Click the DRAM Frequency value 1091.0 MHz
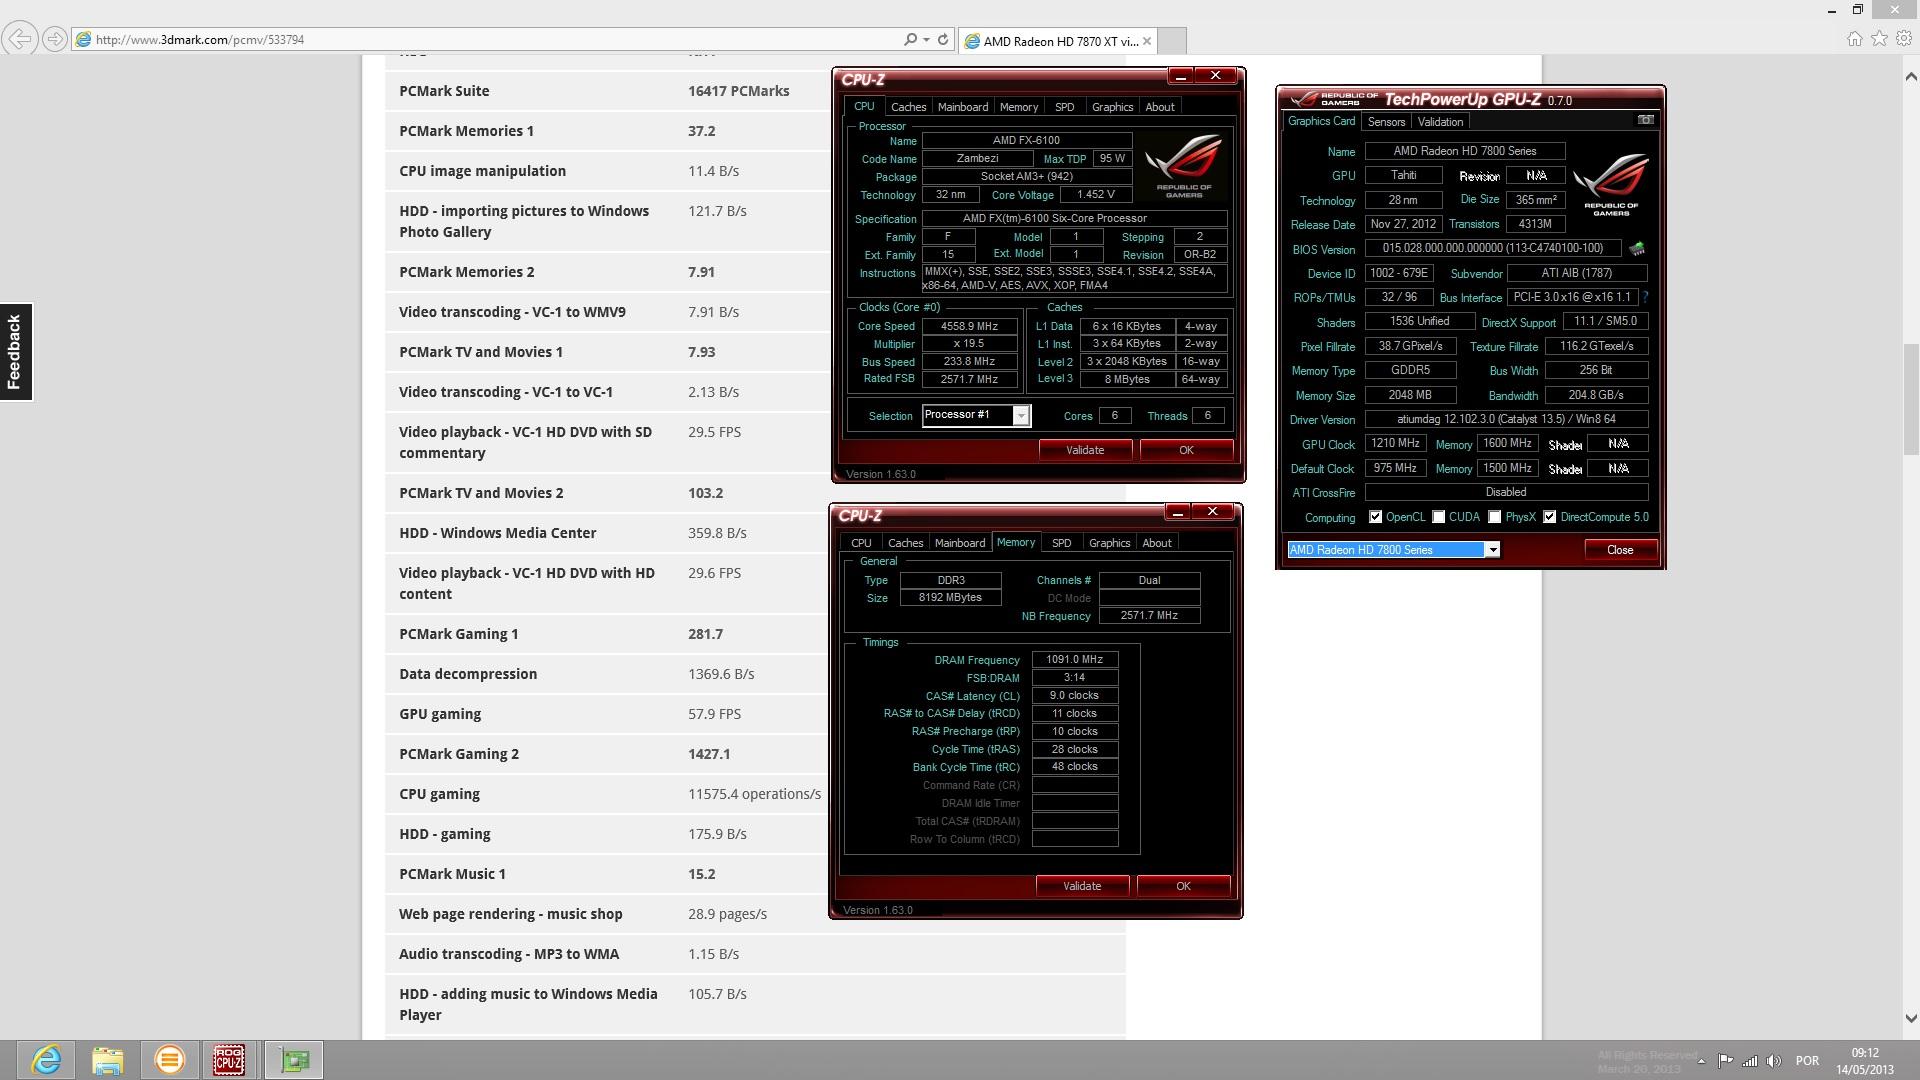 click(x=1075, y=660)
